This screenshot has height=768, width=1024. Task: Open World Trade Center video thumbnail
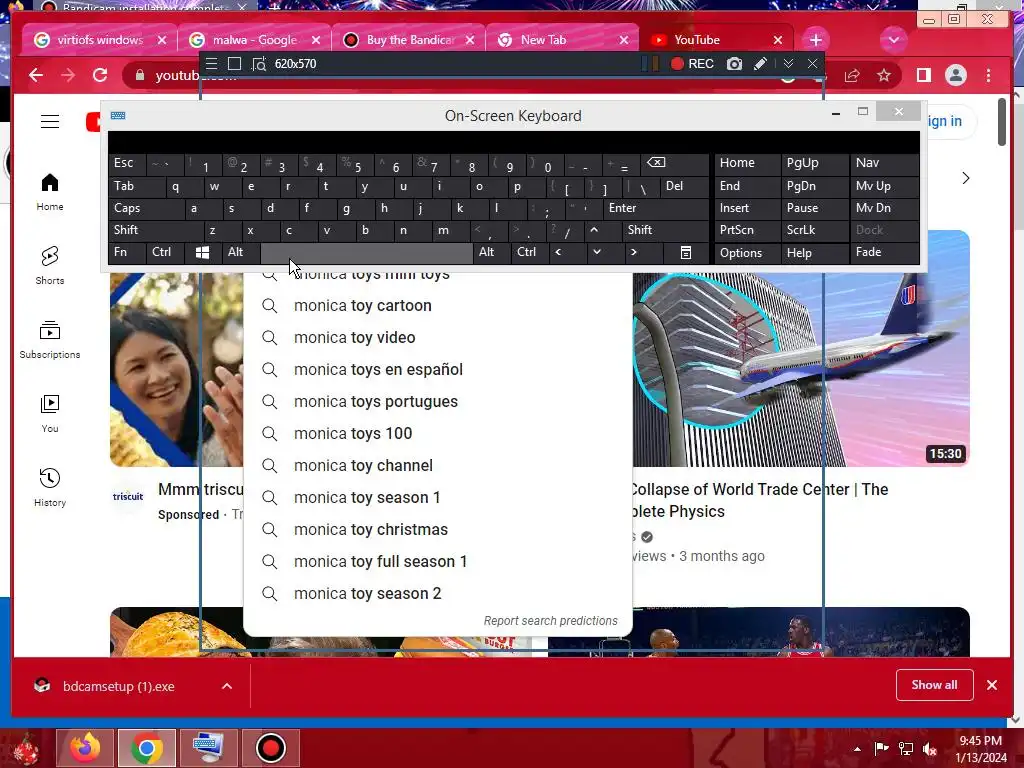(801, 348)
